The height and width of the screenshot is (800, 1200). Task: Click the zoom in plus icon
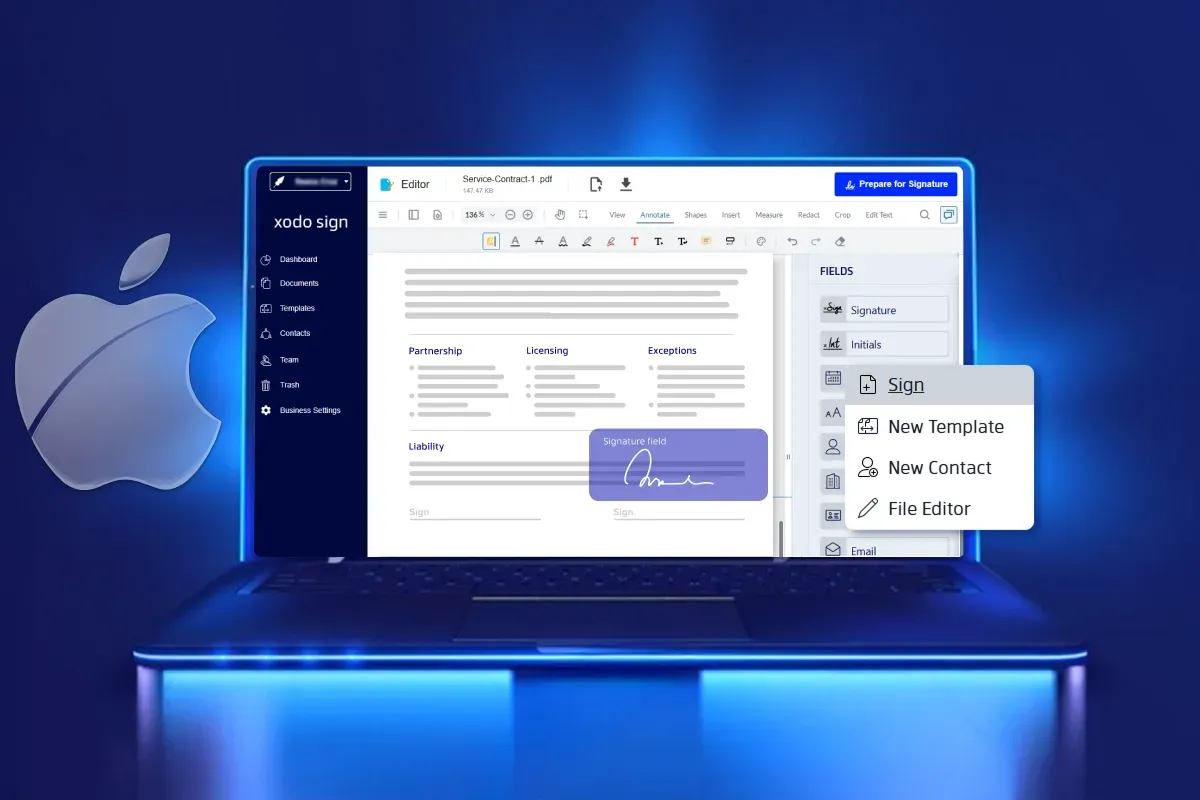pos(528,215)
